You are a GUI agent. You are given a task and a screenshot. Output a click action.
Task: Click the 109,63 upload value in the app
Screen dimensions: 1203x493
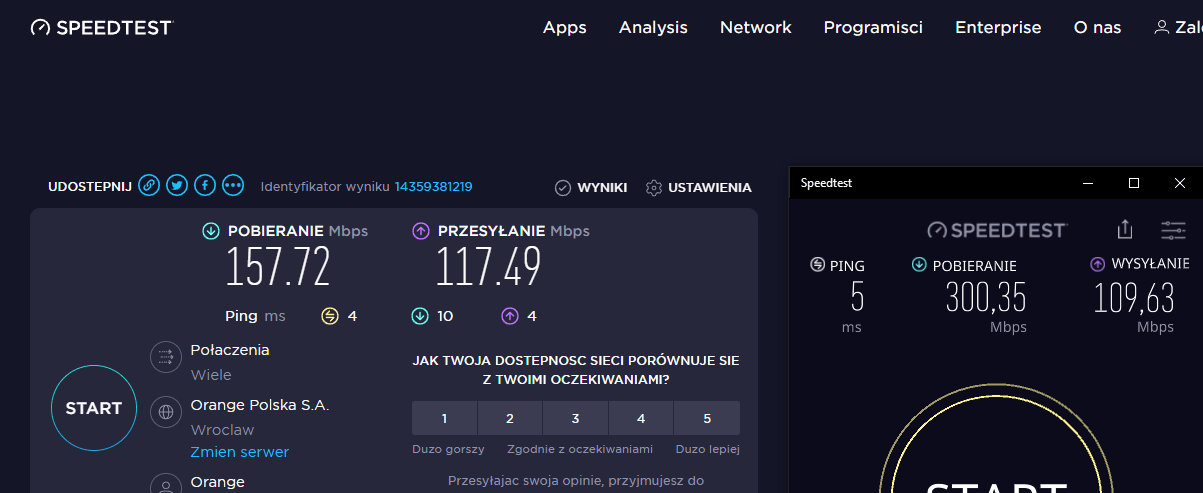[1134, 298]
